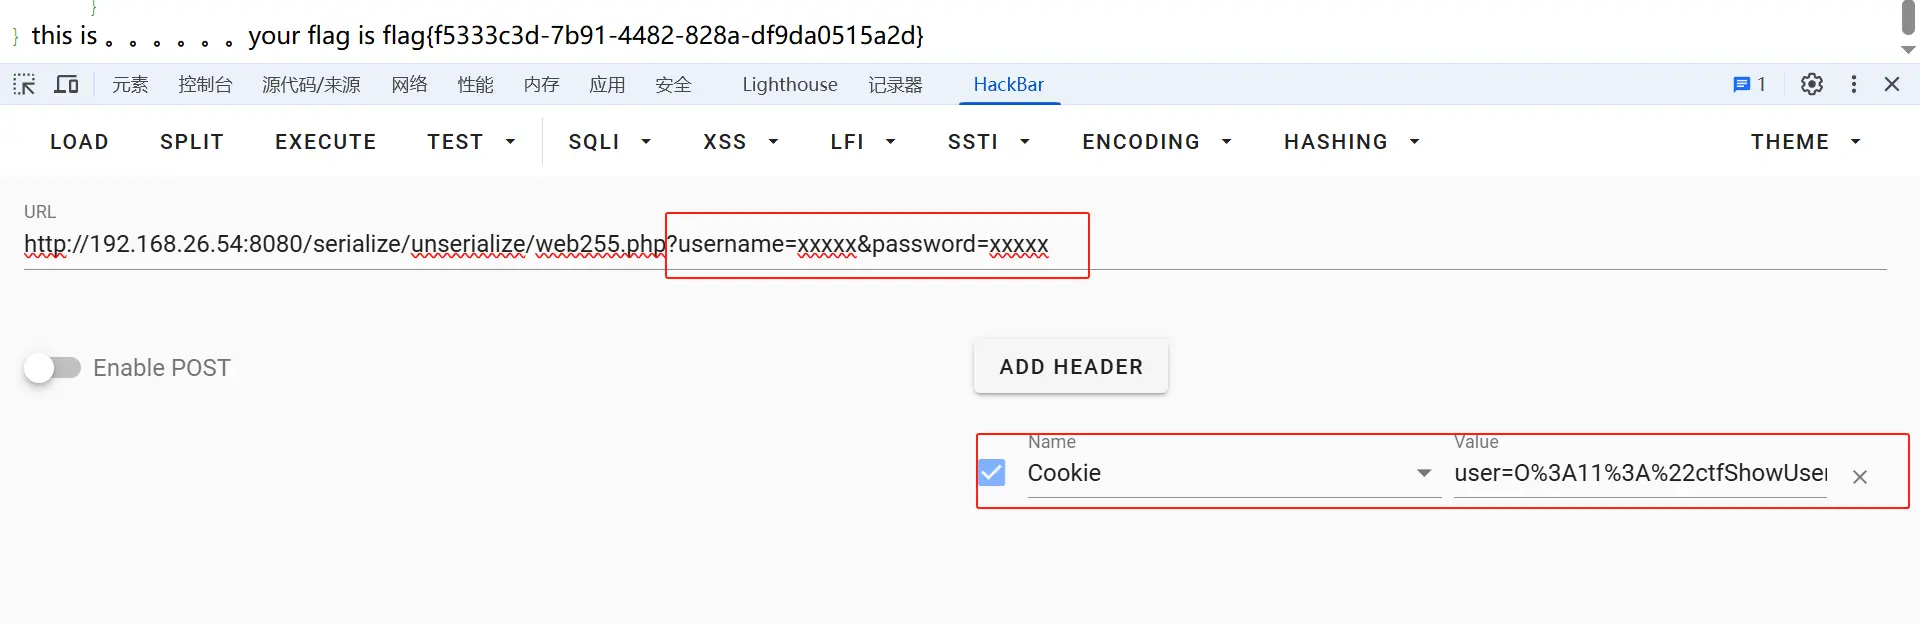Open DevTools settings gear icon

(1811, 84)
